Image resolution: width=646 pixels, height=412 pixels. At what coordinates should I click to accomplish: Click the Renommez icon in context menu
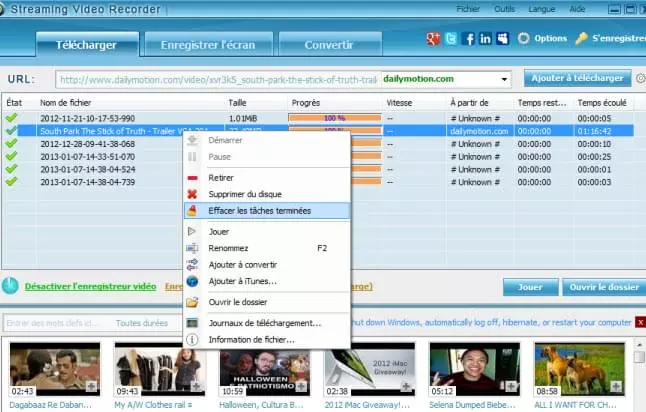point(192,248)
